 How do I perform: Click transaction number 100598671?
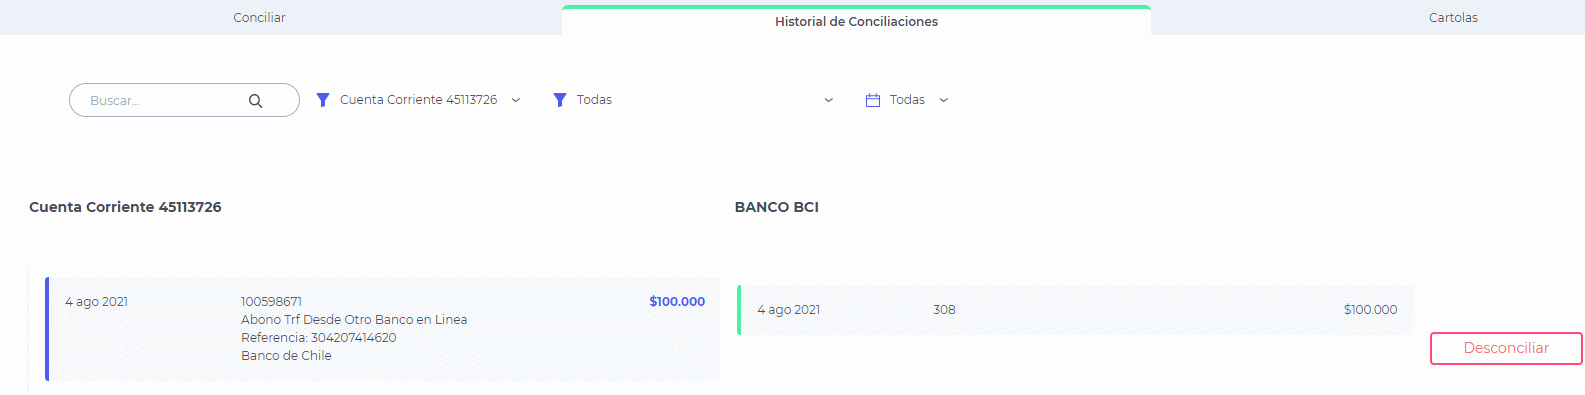click(271, 302)
